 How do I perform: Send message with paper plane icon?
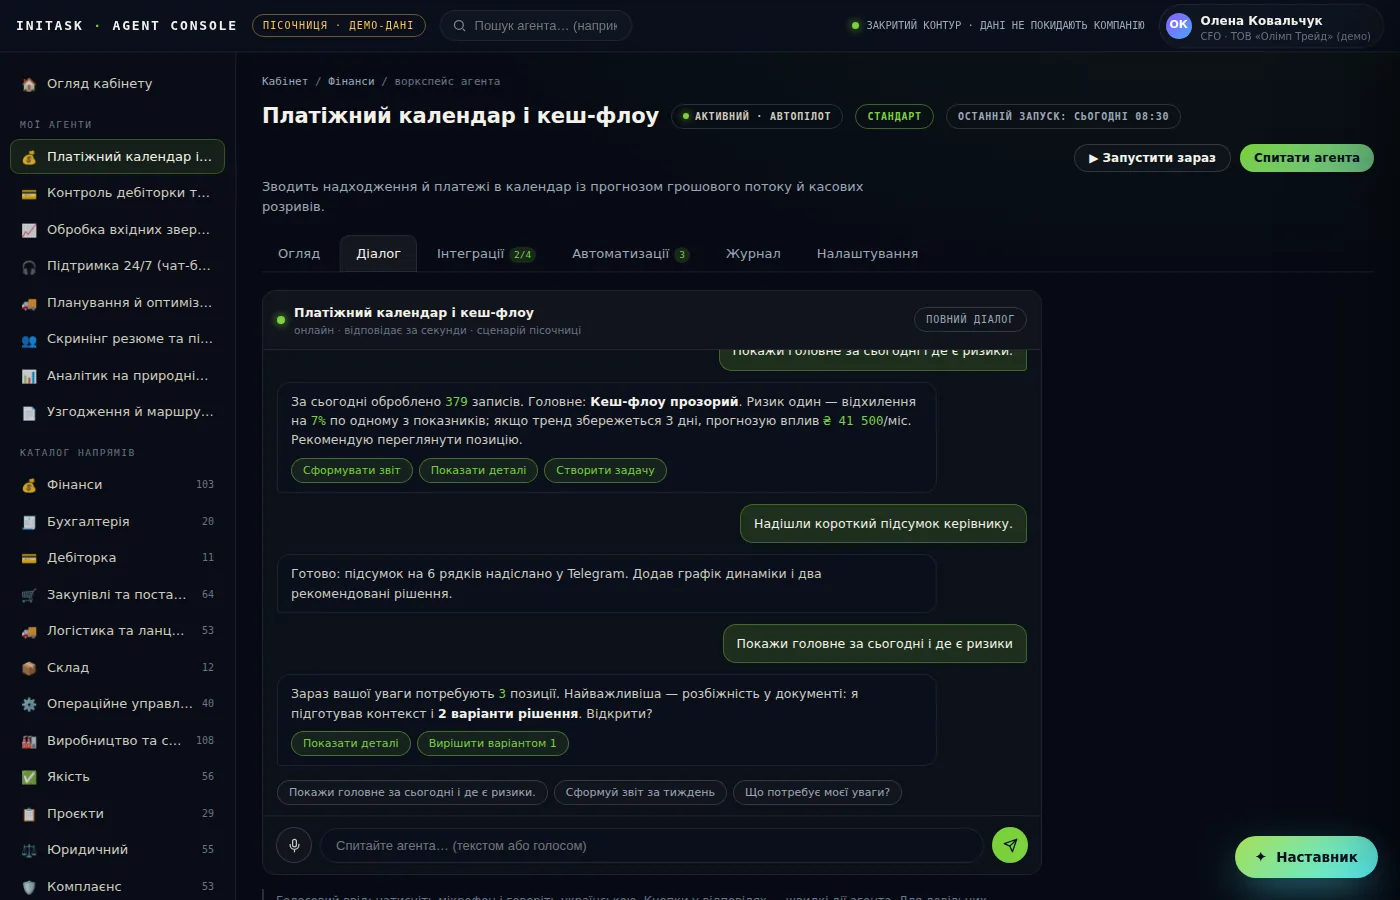(1010, 845)
